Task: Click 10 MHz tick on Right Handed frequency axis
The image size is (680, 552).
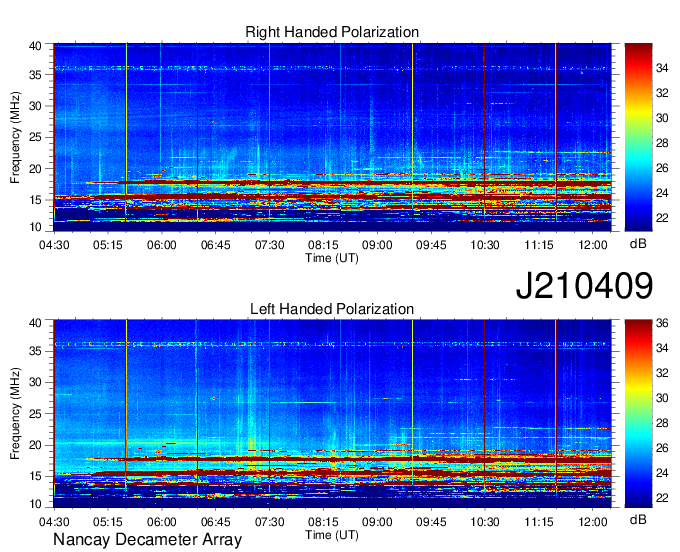Action: 35,227
